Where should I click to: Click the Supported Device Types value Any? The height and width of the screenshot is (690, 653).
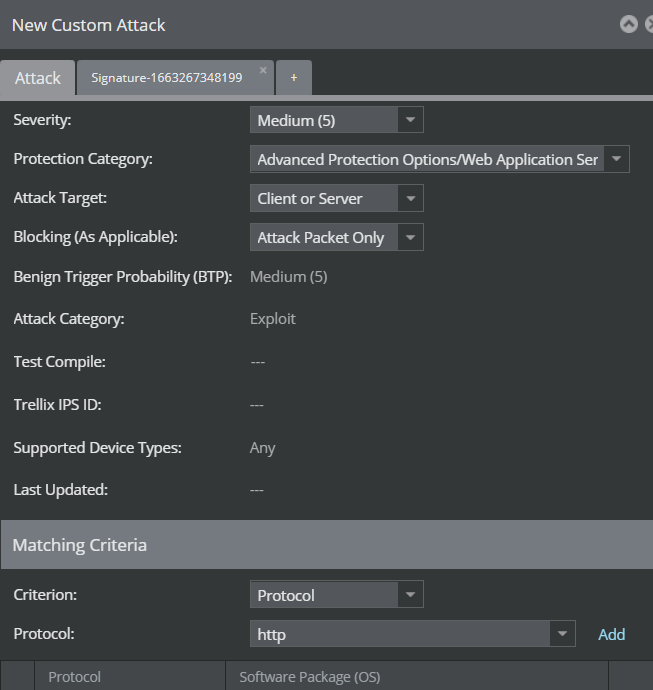(262, 448)
